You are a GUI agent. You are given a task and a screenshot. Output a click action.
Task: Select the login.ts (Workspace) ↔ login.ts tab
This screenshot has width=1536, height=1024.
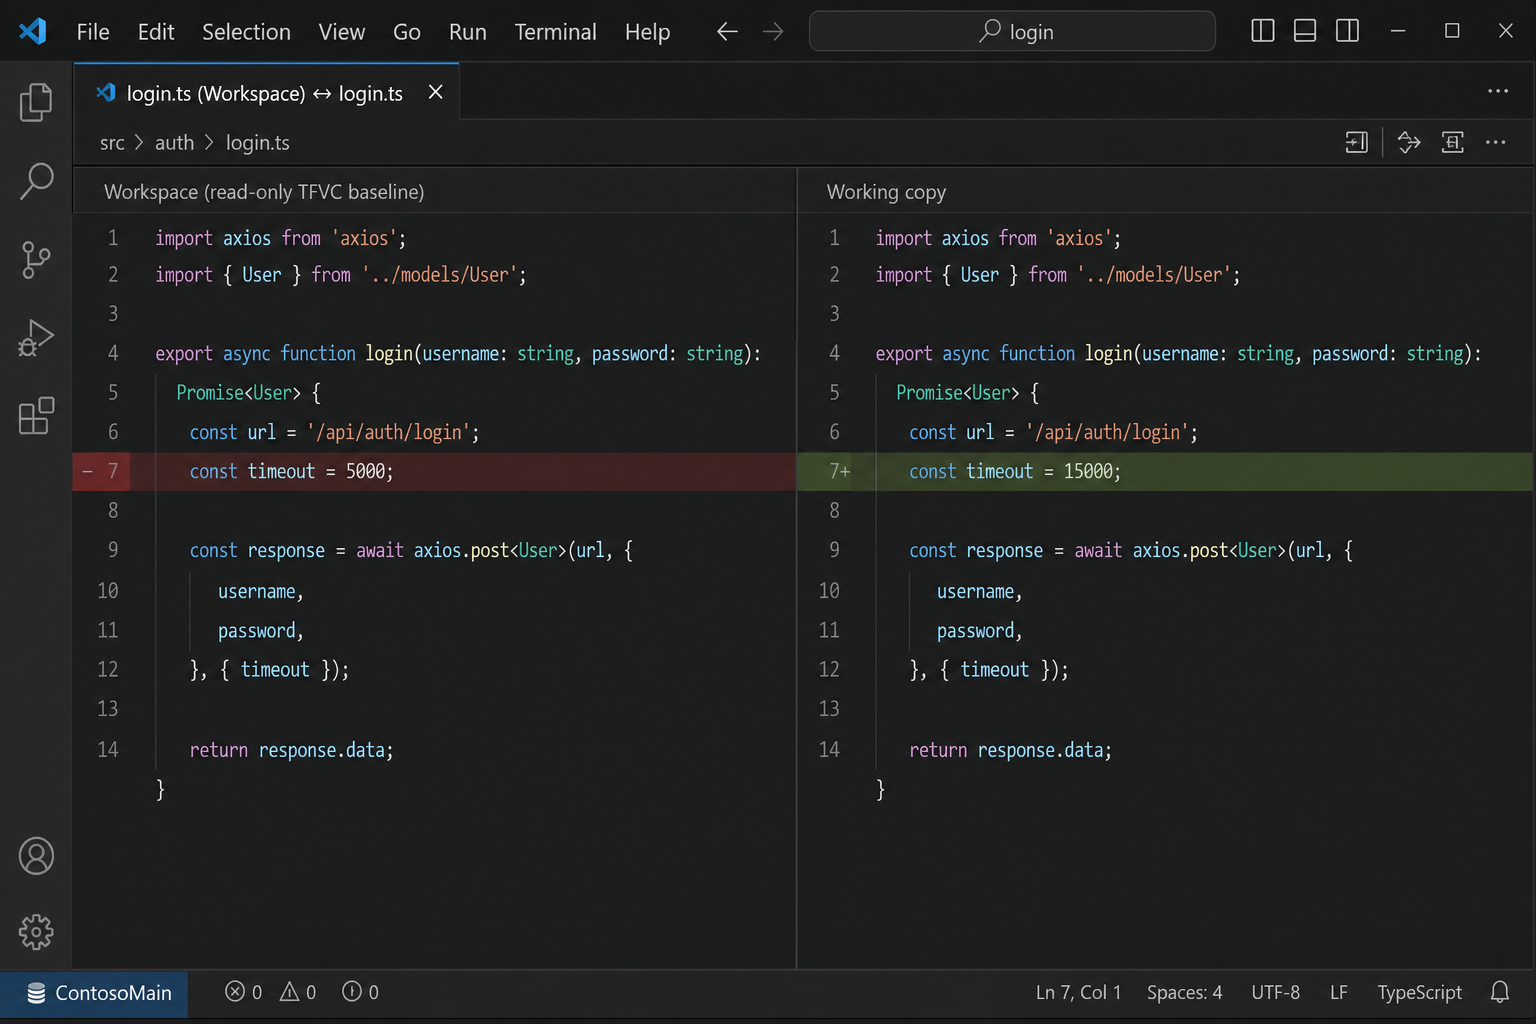point(266,92)
